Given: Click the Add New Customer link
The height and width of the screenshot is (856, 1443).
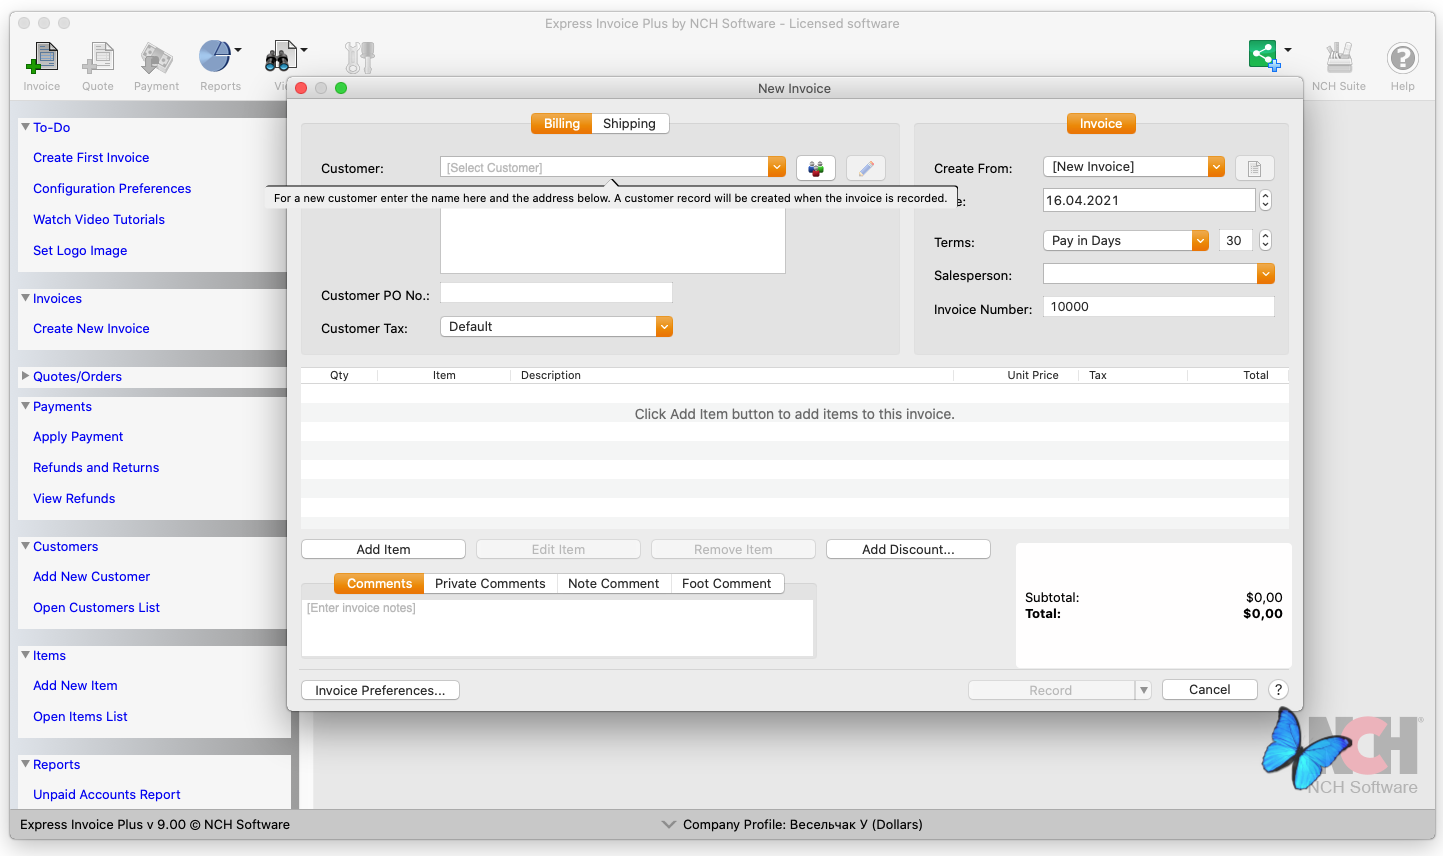Looking at the screenshot, I should 91,576.
